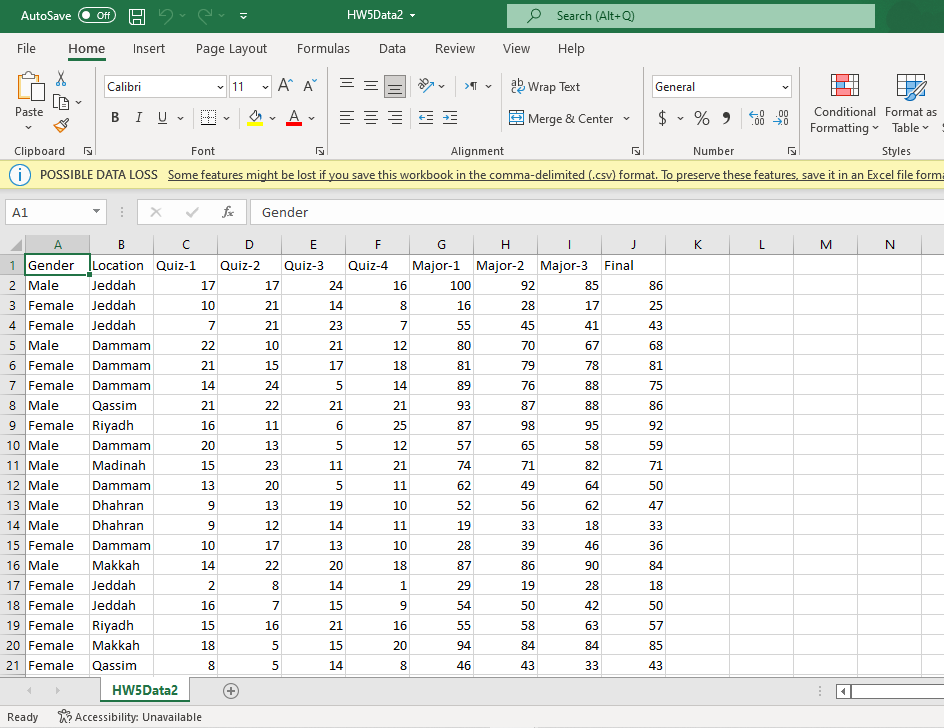The height and width of the screenshot is (728, 944).
Task: Select column G header
Action: [x=441, y=244]
